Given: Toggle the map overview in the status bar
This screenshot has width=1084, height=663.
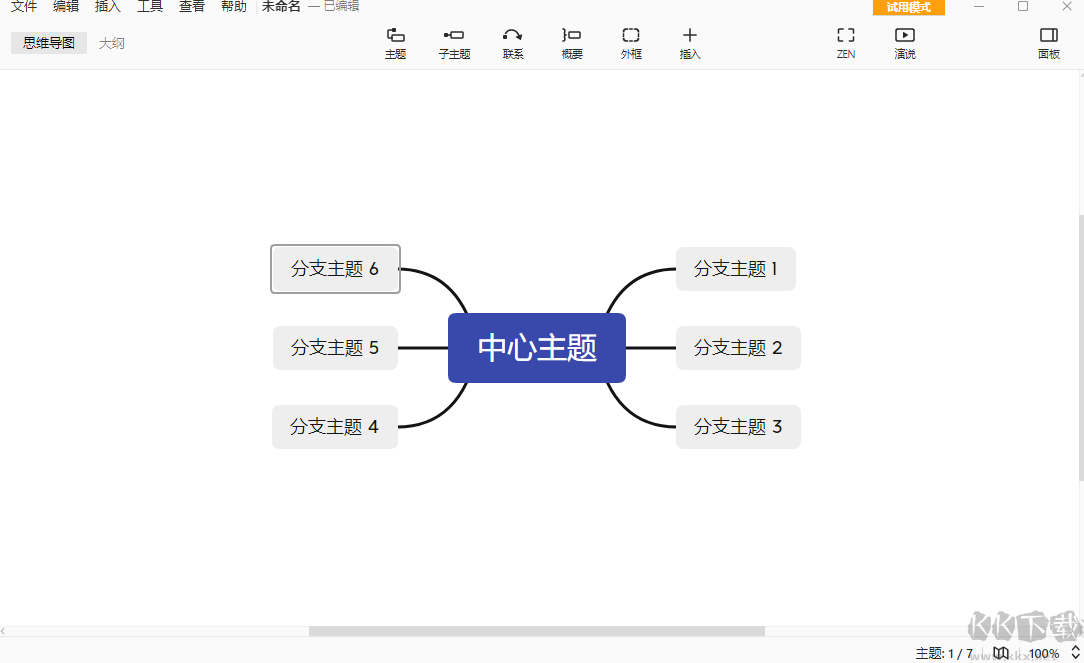Looking at the screenshot, I should (1001, 653).
